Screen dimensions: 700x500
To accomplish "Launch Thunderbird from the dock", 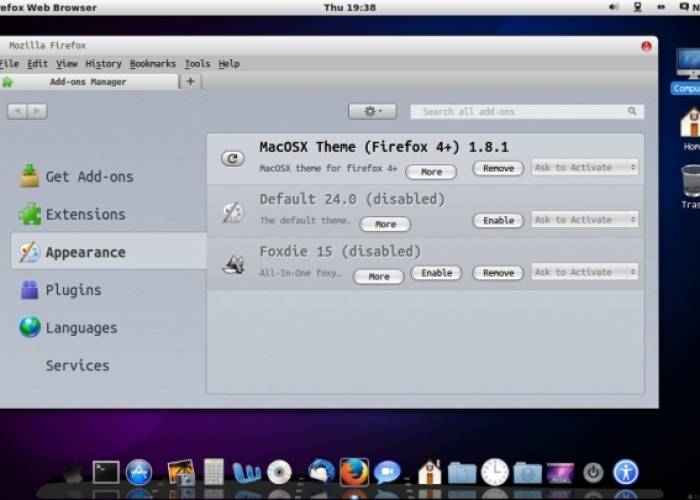I will click(x=321, y=472).
